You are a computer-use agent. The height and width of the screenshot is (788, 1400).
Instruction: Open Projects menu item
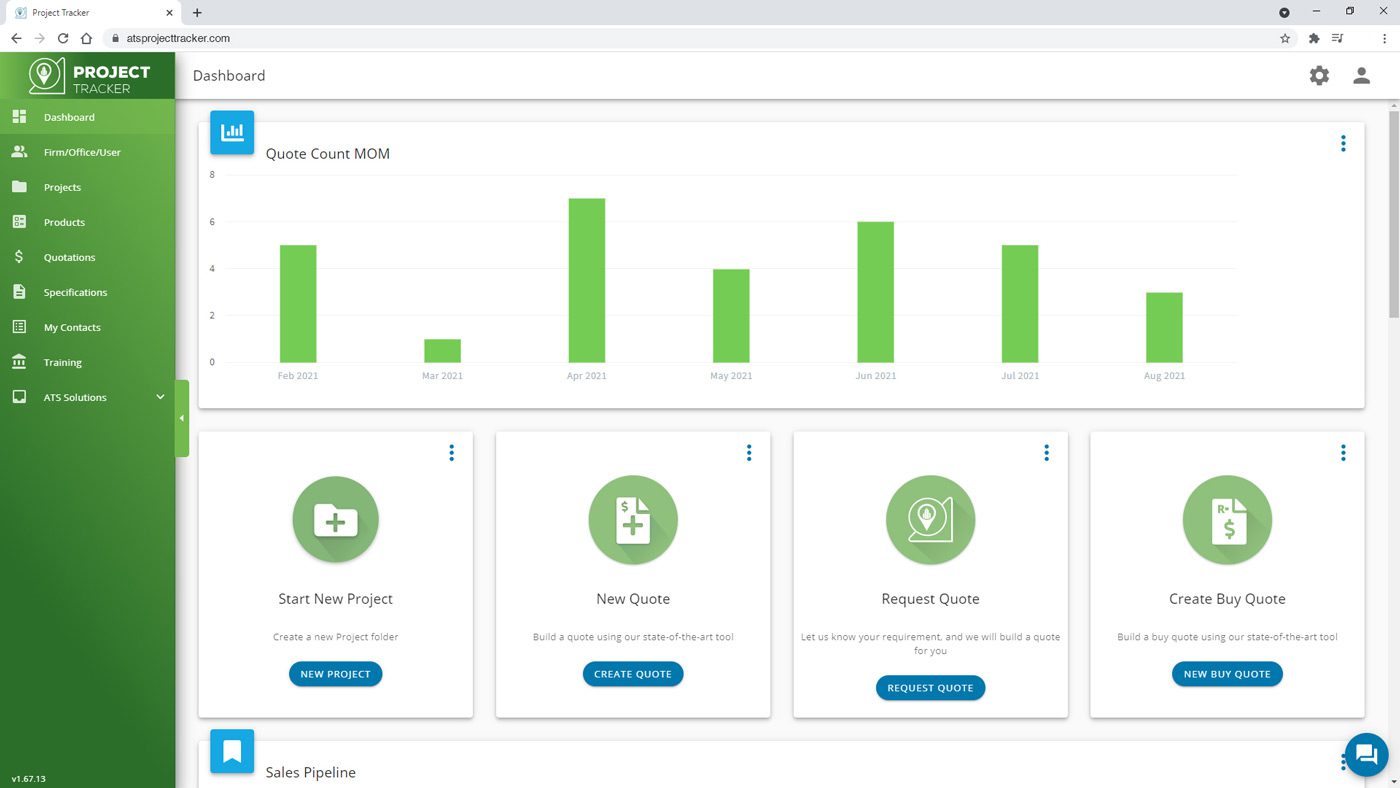pos(87,187)
